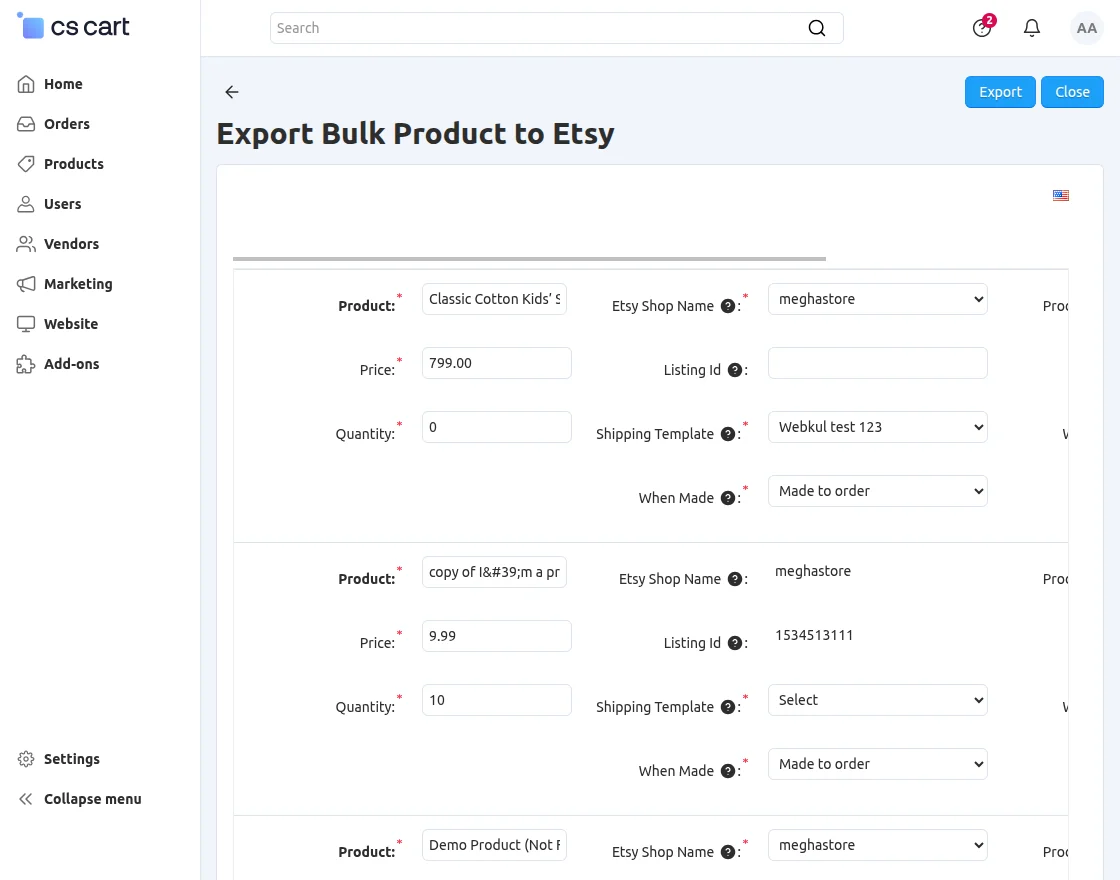Image resolution: width=1120 pixels, height=880 pixels.
Task: Open Vendors in the sidebar
Action: tap(71, 244)
